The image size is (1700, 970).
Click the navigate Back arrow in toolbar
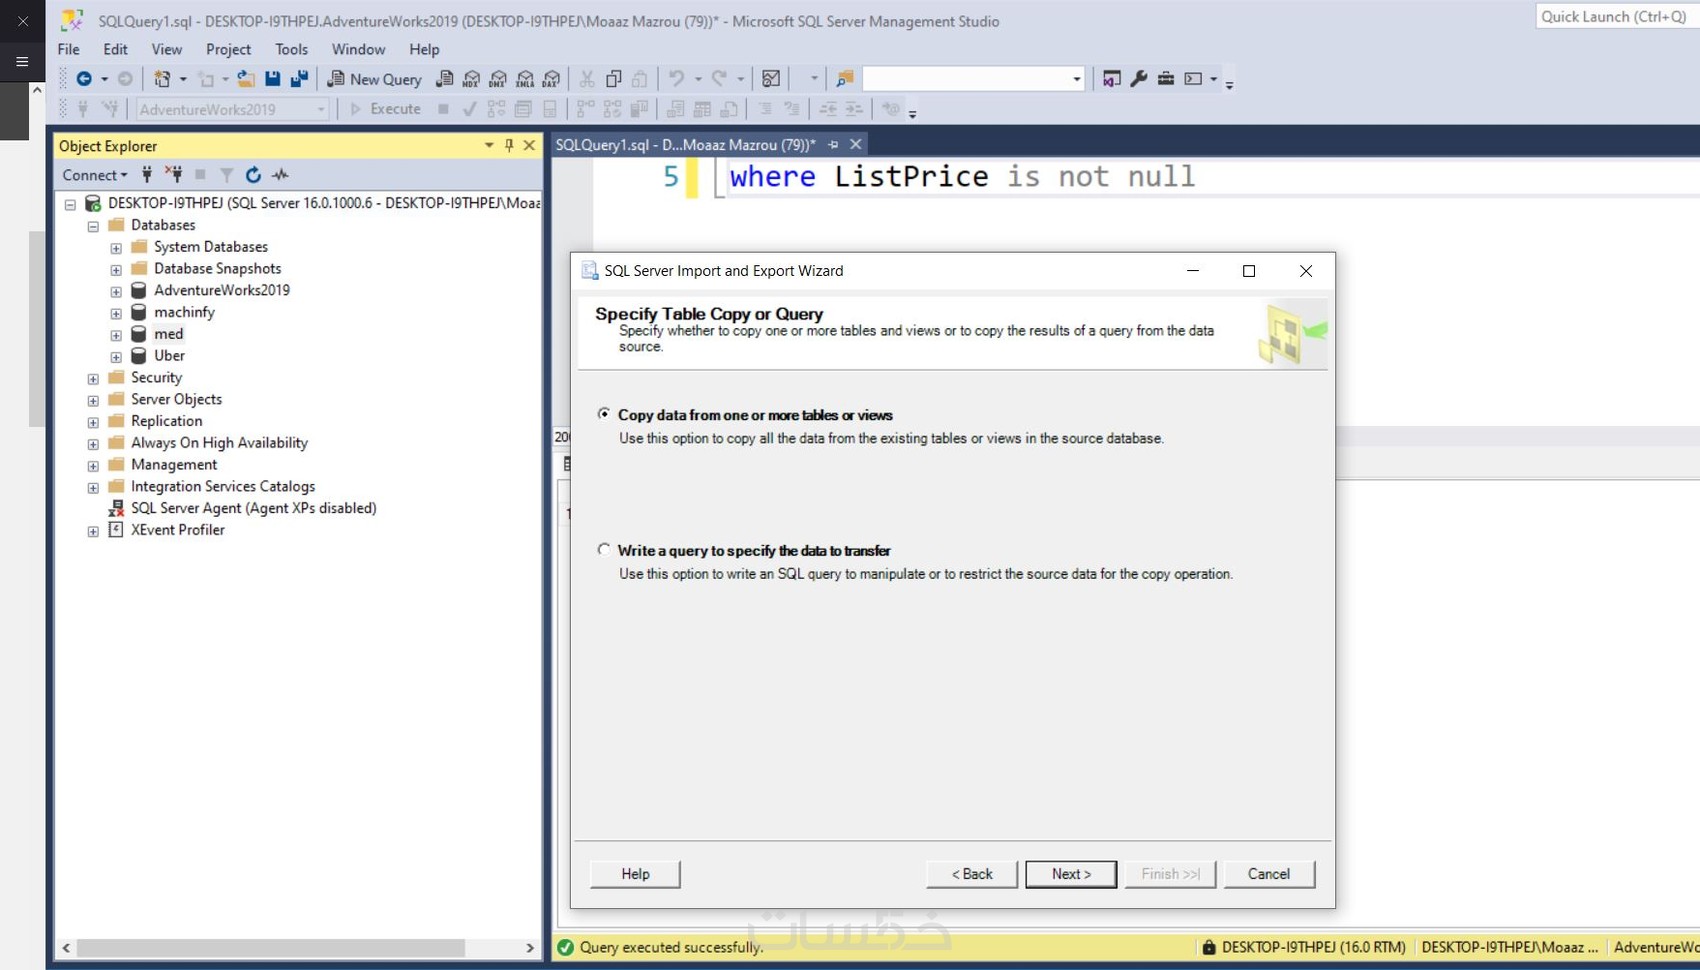(x=84, y=79)
